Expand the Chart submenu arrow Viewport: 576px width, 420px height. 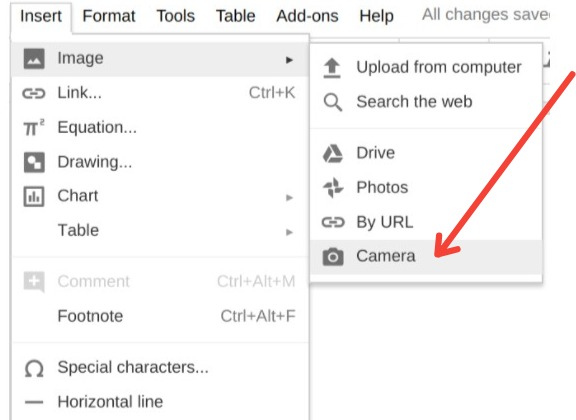pyautogui.click(x=289, y=198)
